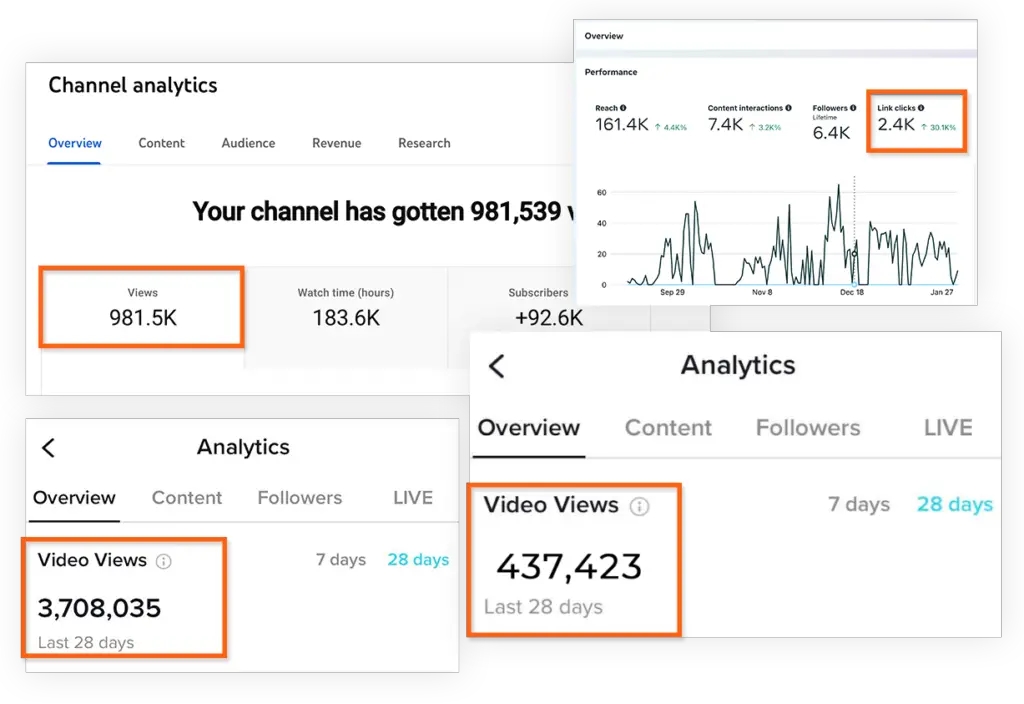Click info icon beside 437,423 Video Views

click(x=639, y=506)
